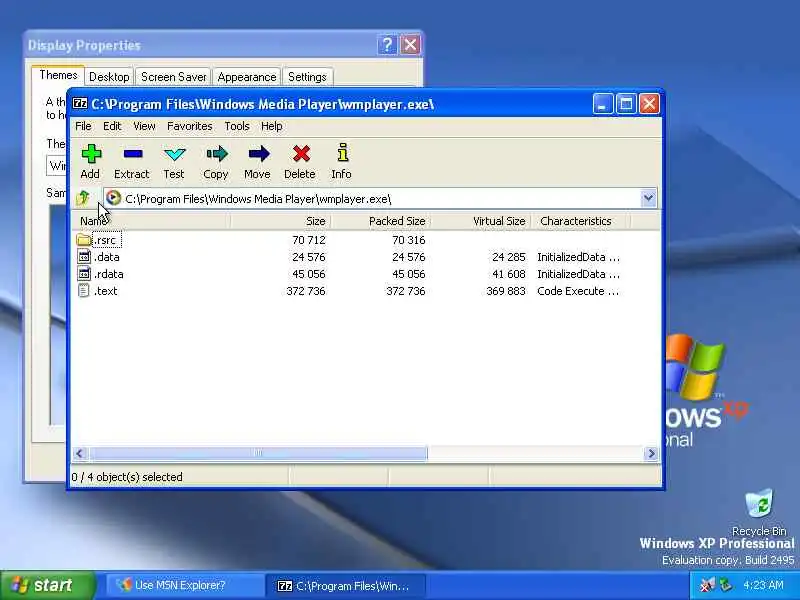Sort by the Packed Size column header

pyautogui.click(x=381, y=221)
